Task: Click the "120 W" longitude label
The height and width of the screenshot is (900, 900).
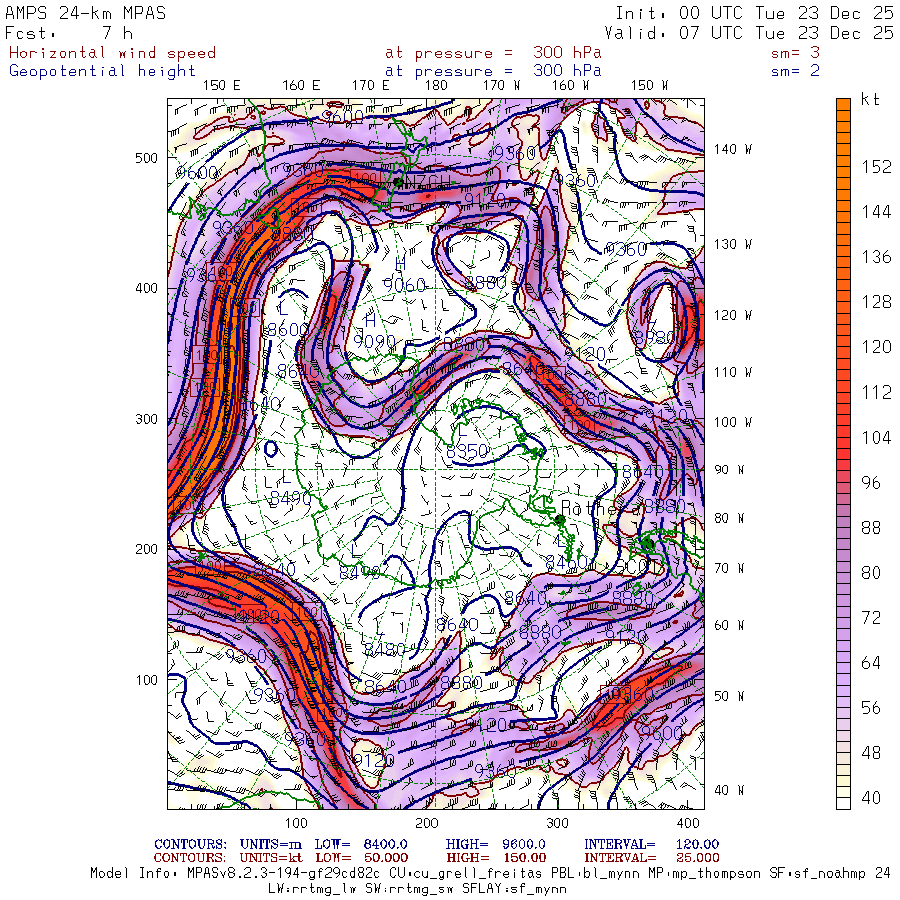Action: point(732,315)
